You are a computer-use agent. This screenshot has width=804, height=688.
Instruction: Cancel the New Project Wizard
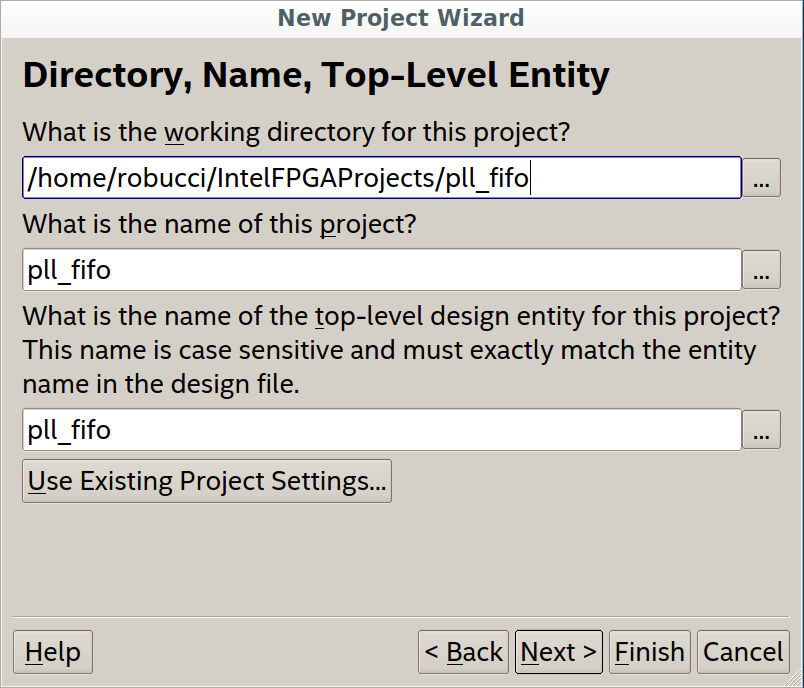point(743,652)
